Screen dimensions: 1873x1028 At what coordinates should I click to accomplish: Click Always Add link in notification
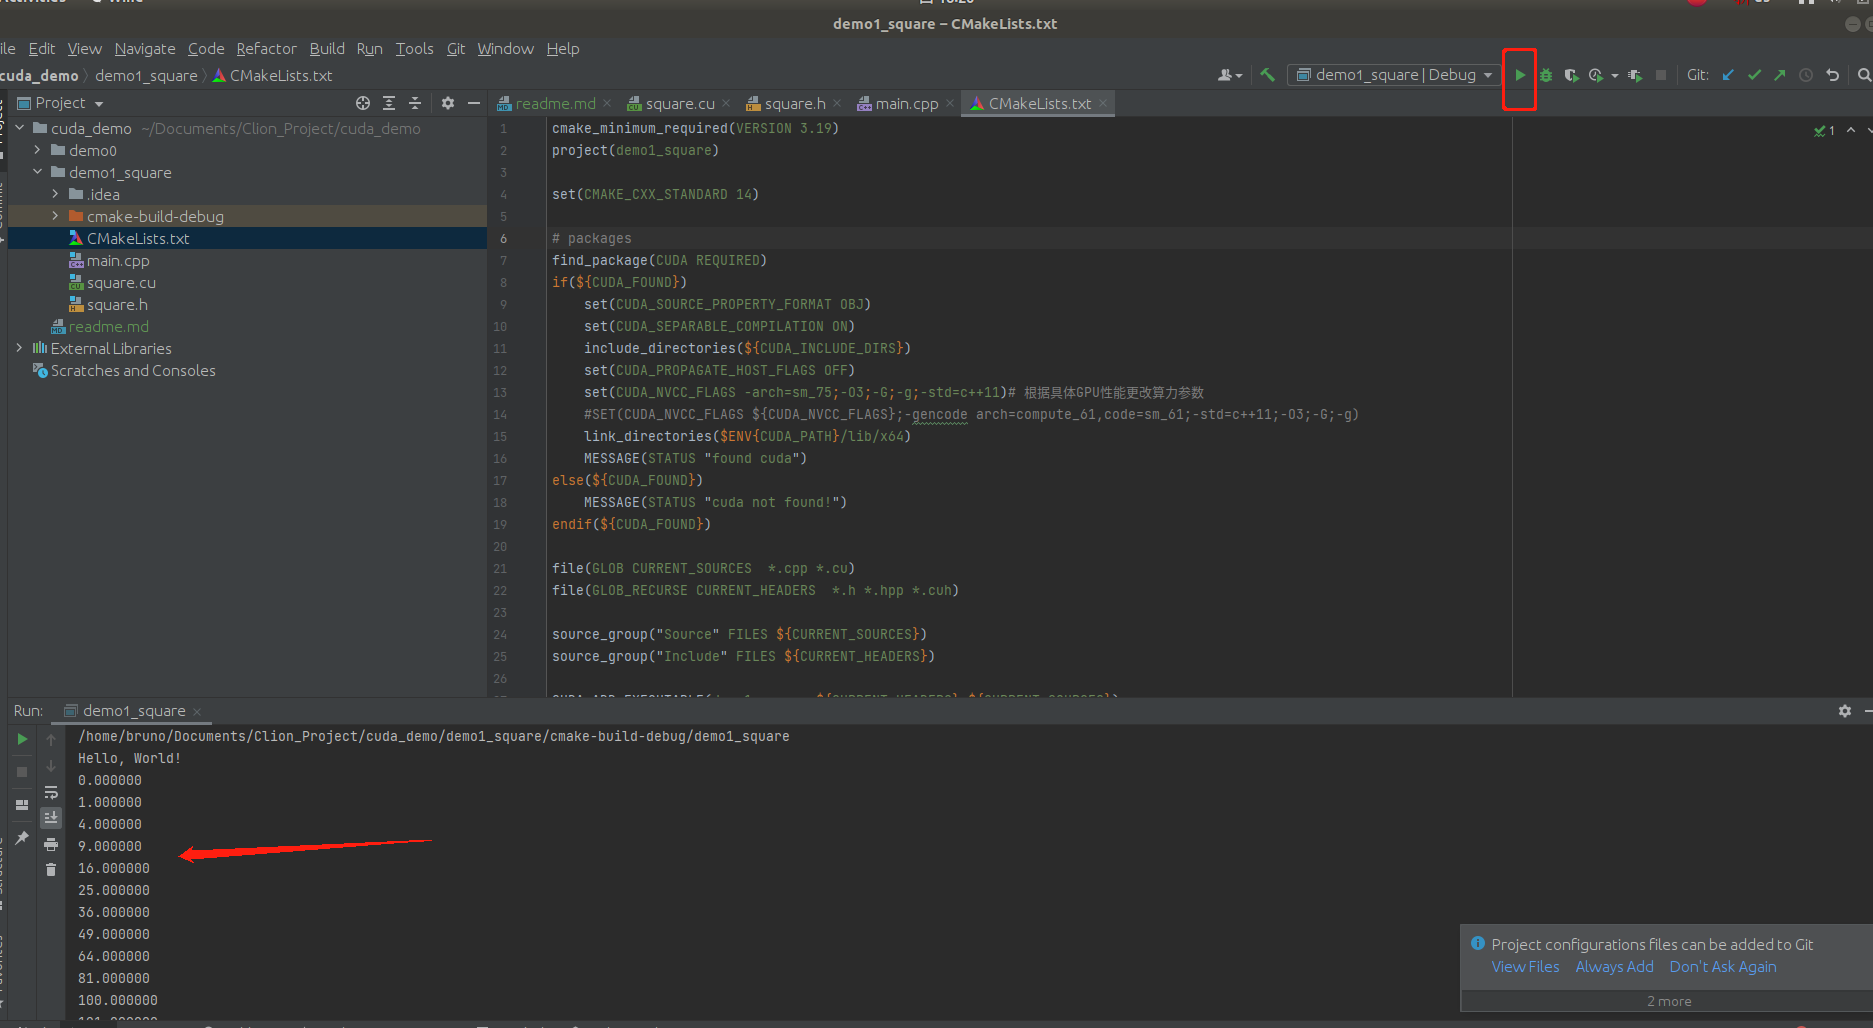point(1614,967)
